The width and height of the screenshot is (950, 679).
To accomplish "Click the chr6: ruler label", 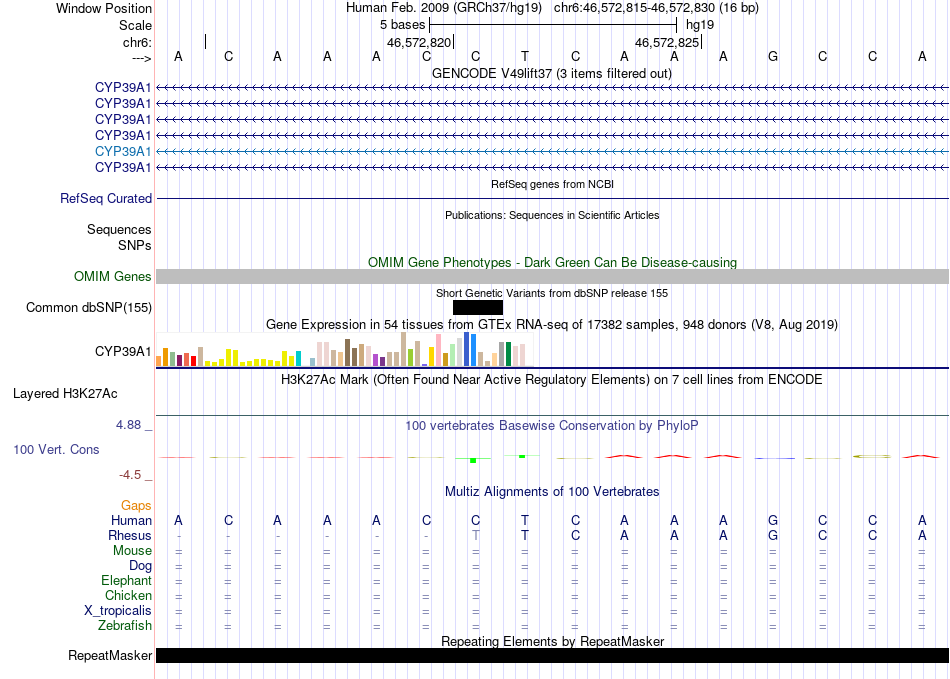I will [137, 42].
